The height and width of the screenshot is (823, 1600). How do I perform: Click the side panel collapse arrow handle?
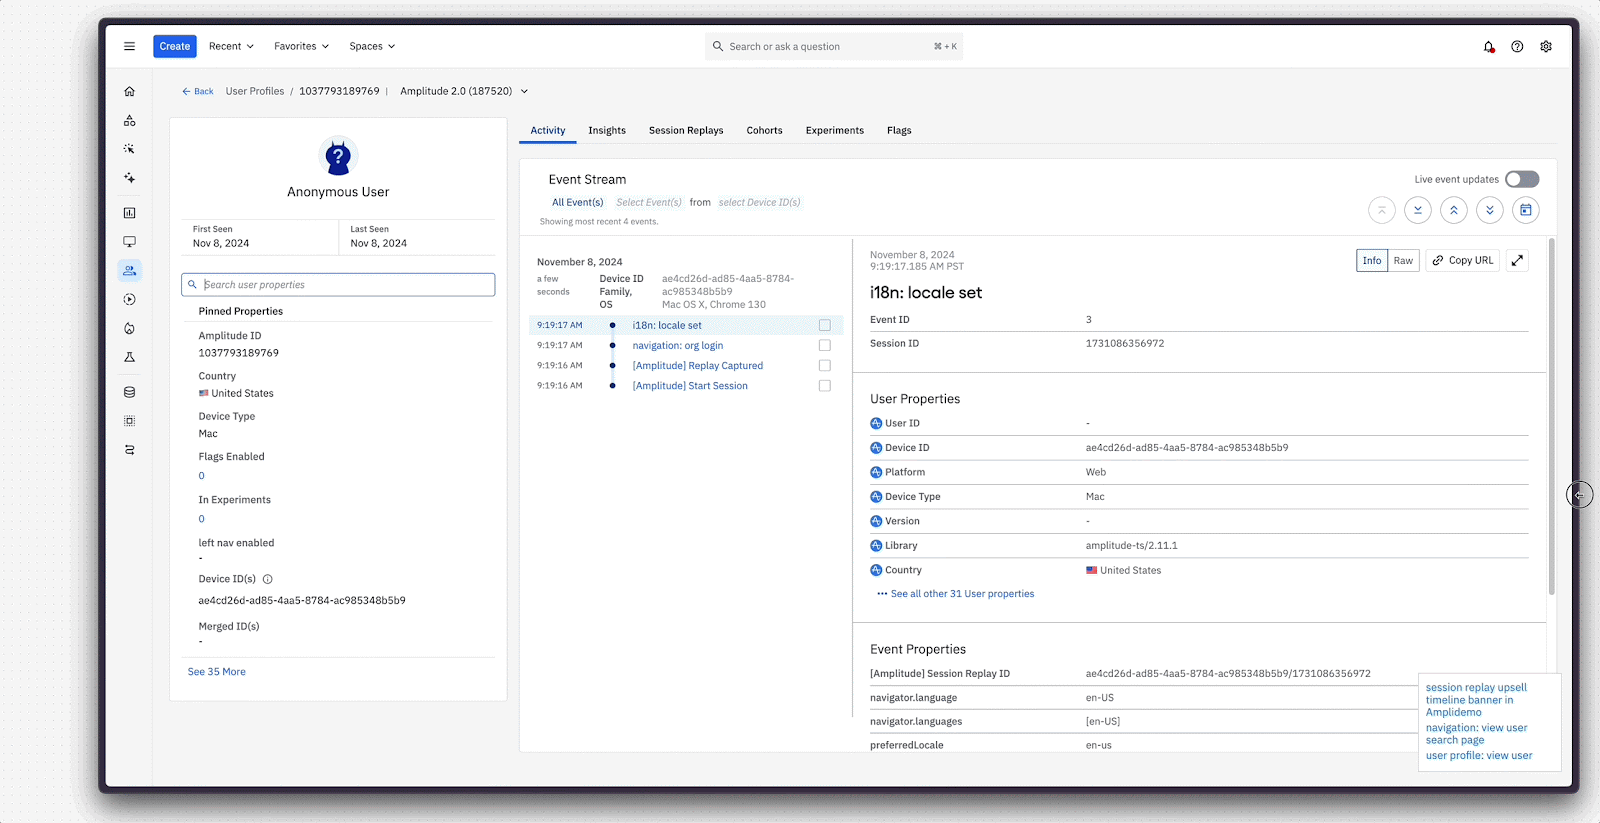point(1579,495)
